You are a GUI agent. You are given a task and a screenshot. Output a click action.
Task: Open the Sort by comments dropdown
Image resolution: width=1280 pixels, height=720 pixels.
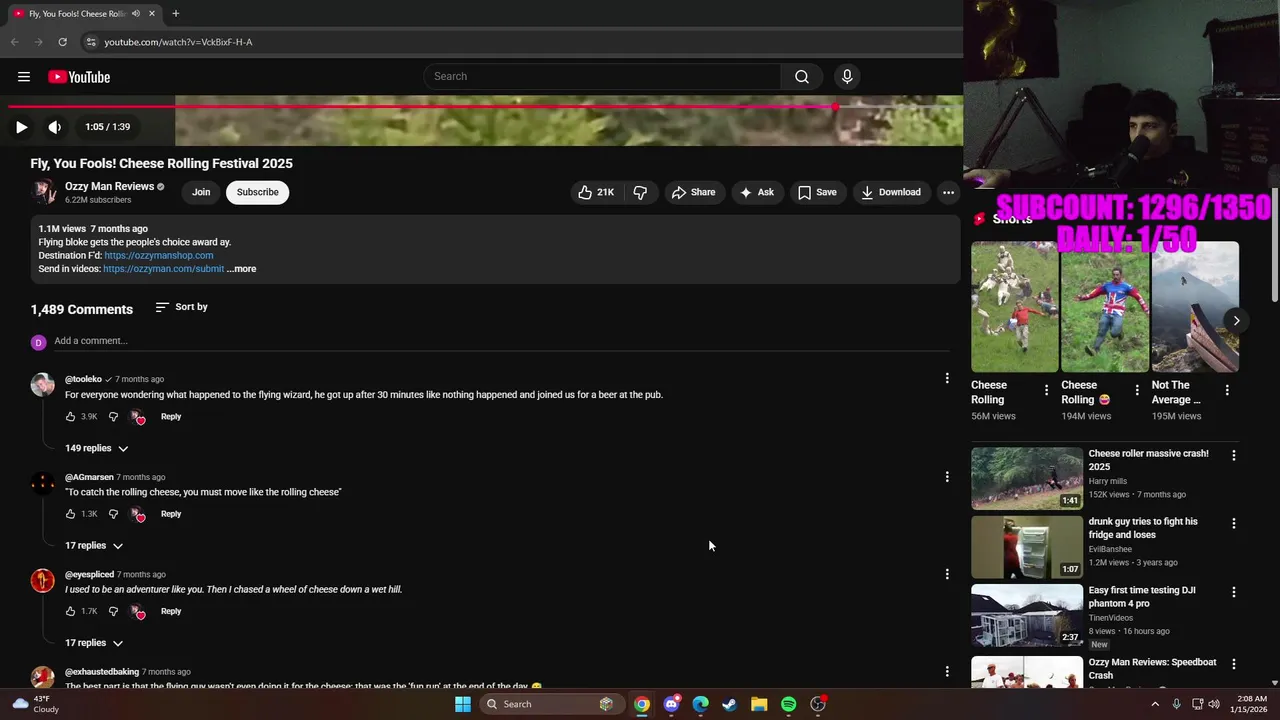click(x=181, y=307)
